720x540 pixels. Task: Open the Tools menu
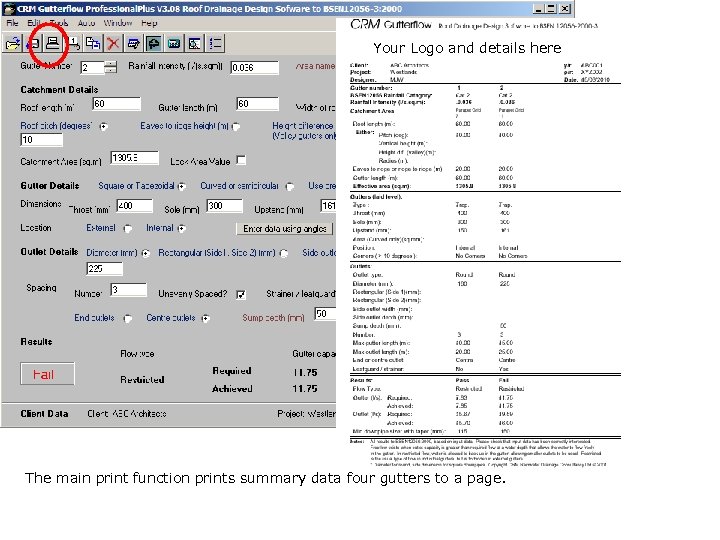click(x=58, y=23)
